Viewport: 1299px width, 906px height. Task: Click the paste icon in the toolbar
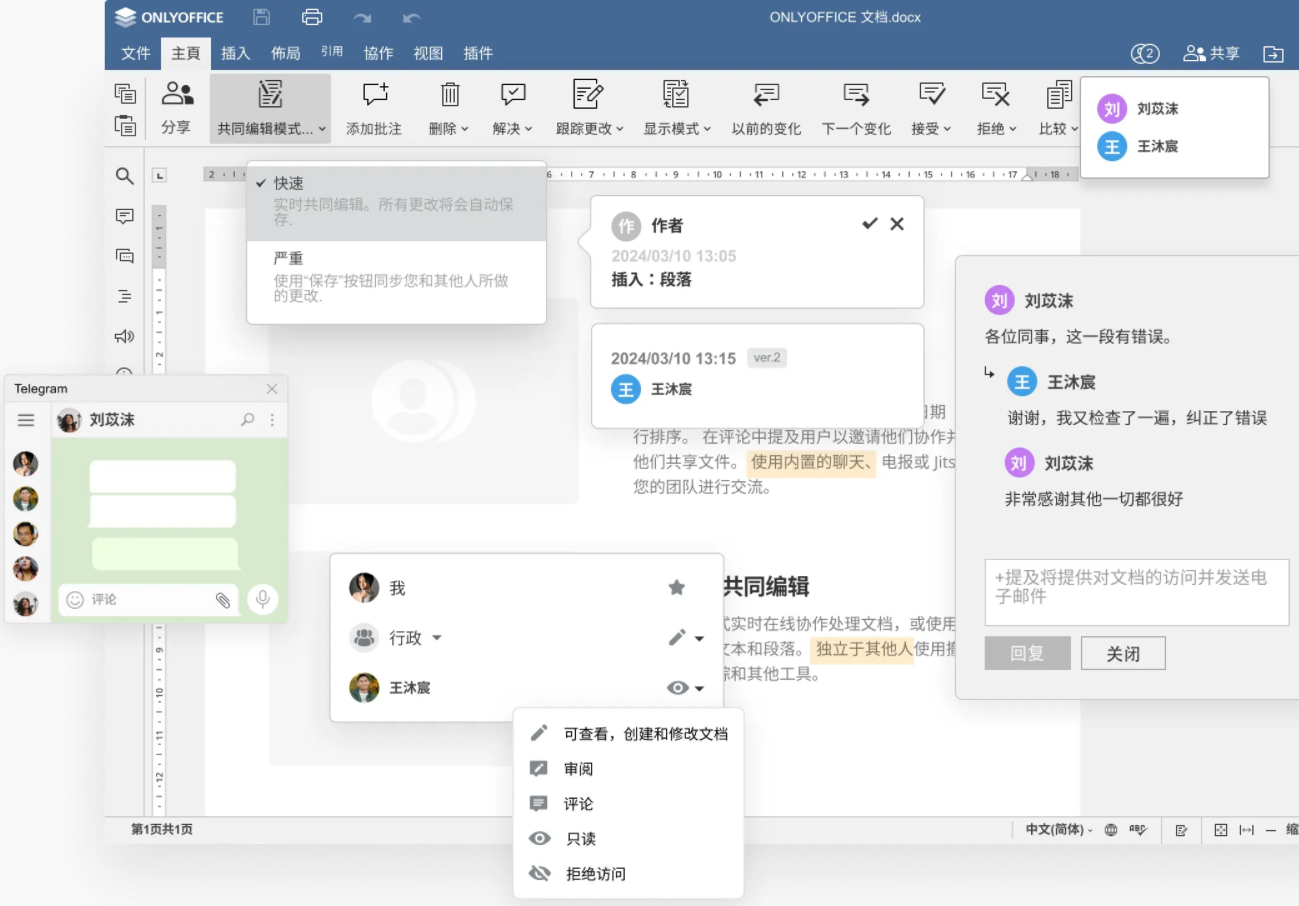point(125,125)
